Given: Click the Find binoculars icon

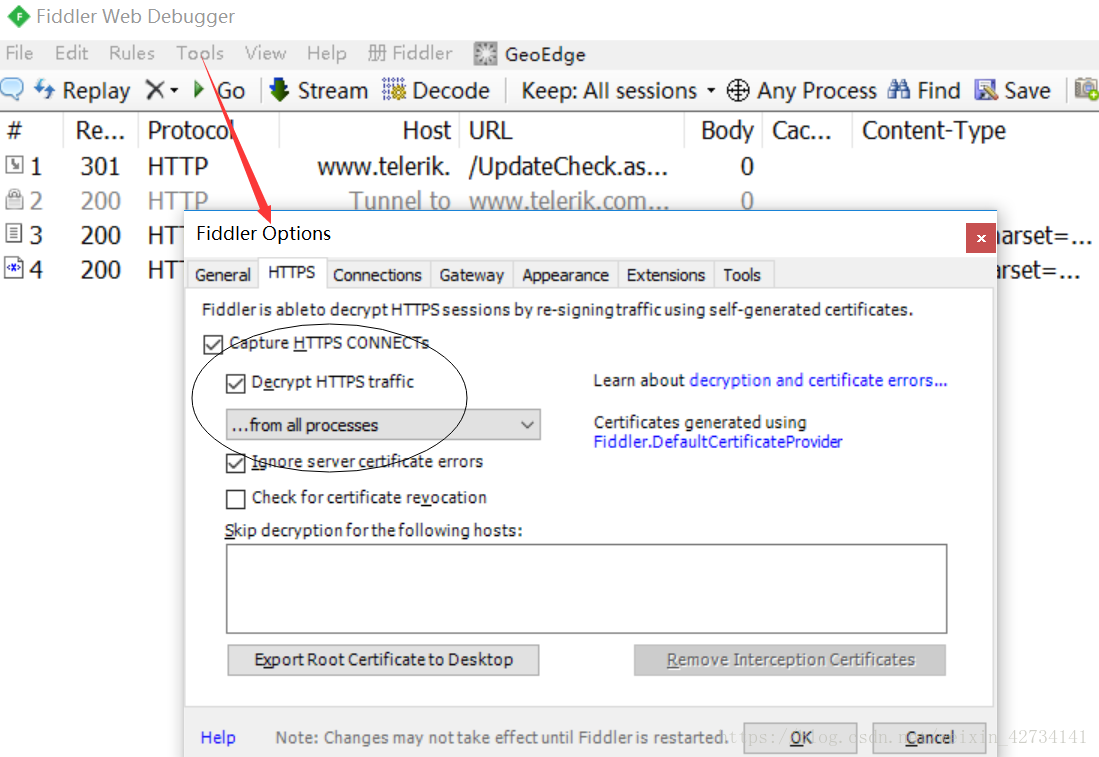Looking at the screenshot, I should tap(899, 90).
